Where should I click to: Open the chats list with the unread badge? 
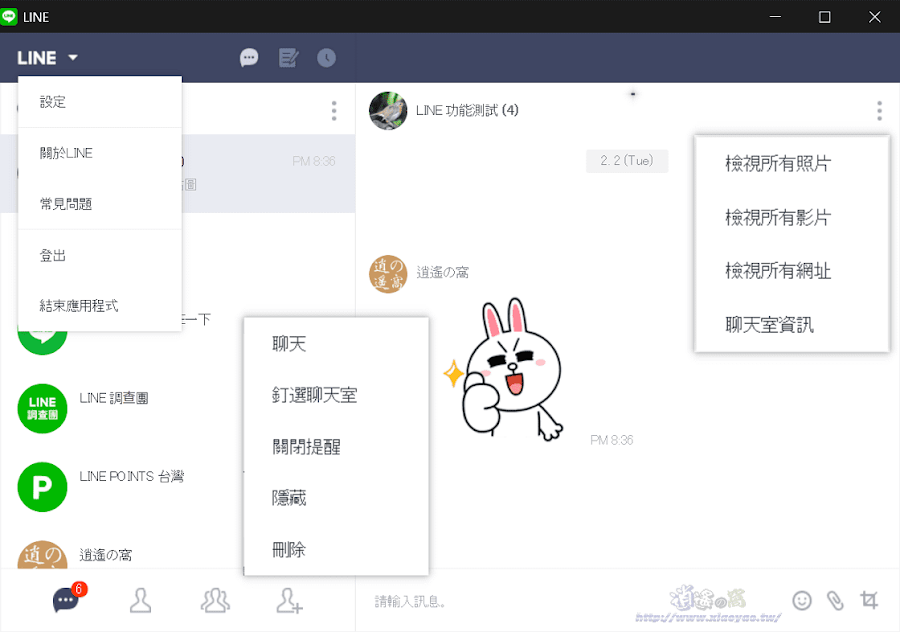click(x=65, y=600)
